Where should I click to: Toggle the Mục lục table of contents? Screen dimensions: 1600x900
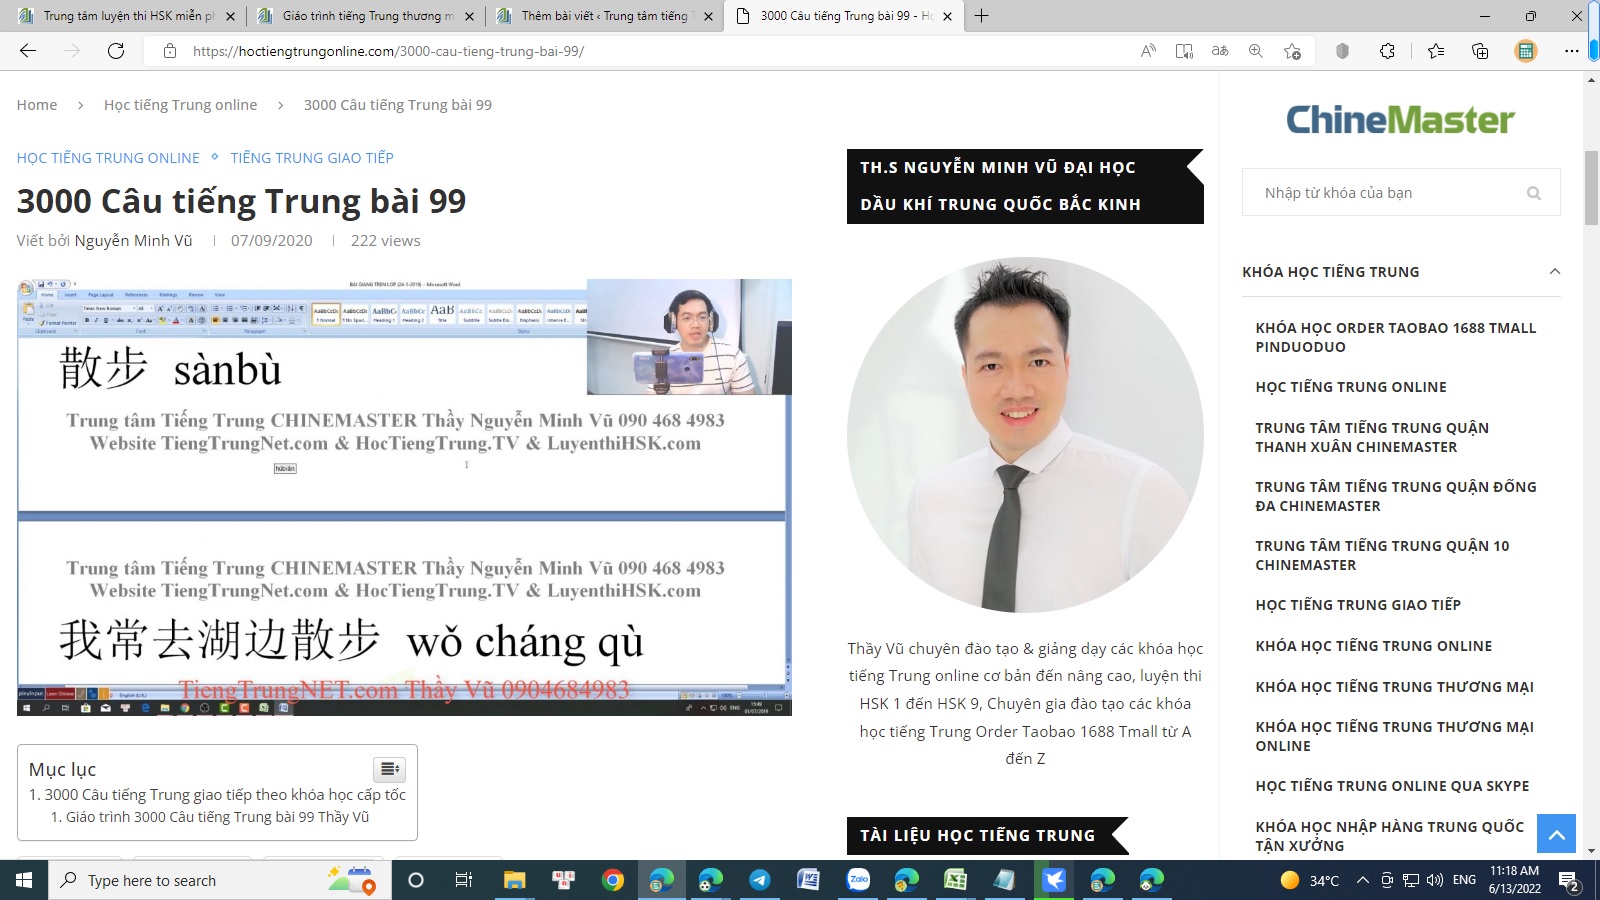389,769
